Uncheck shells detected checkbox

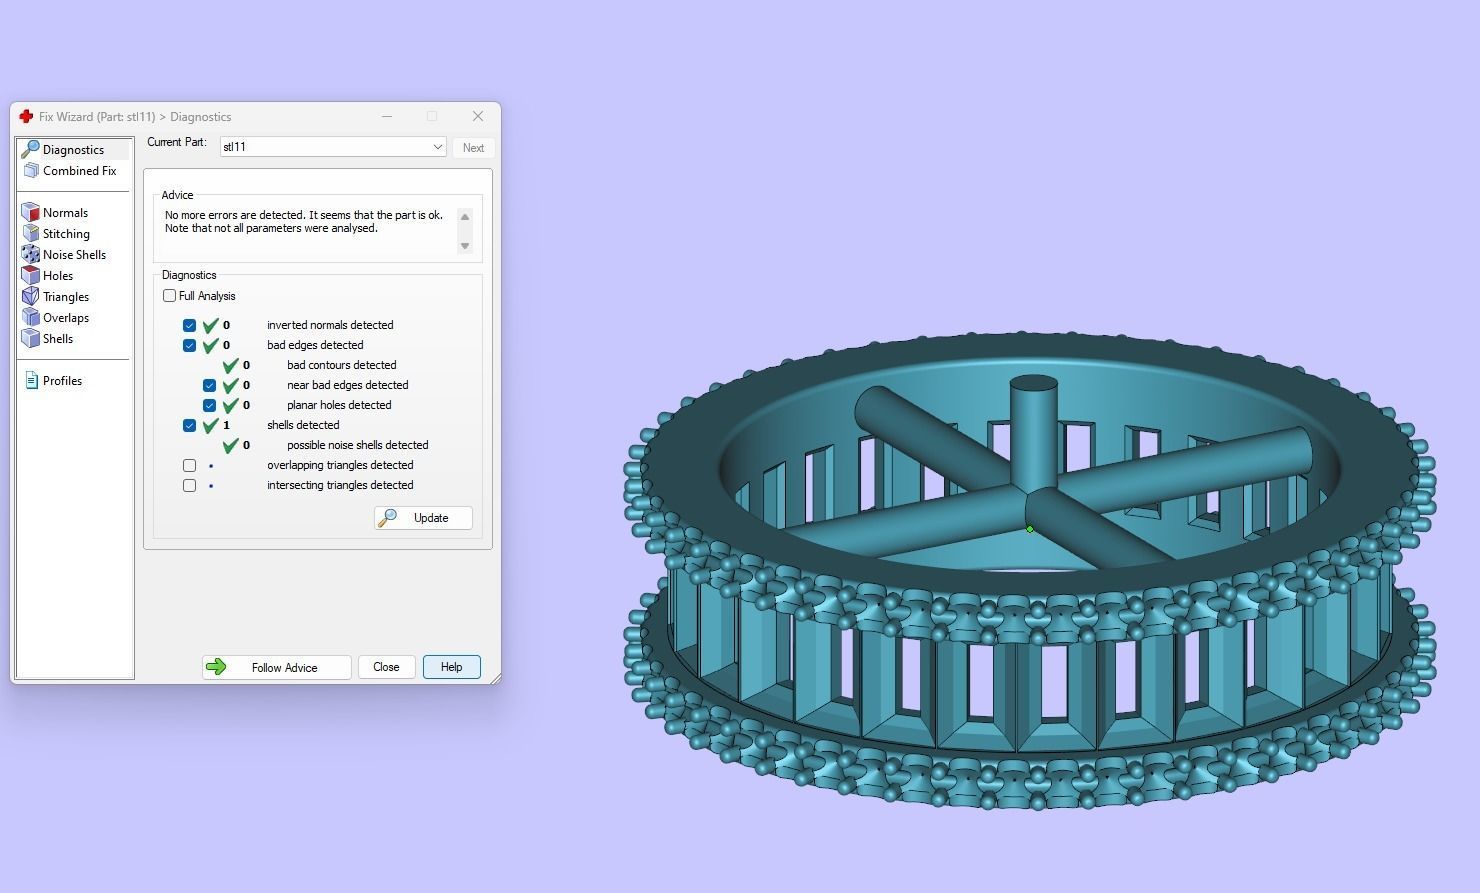(189, 426)
